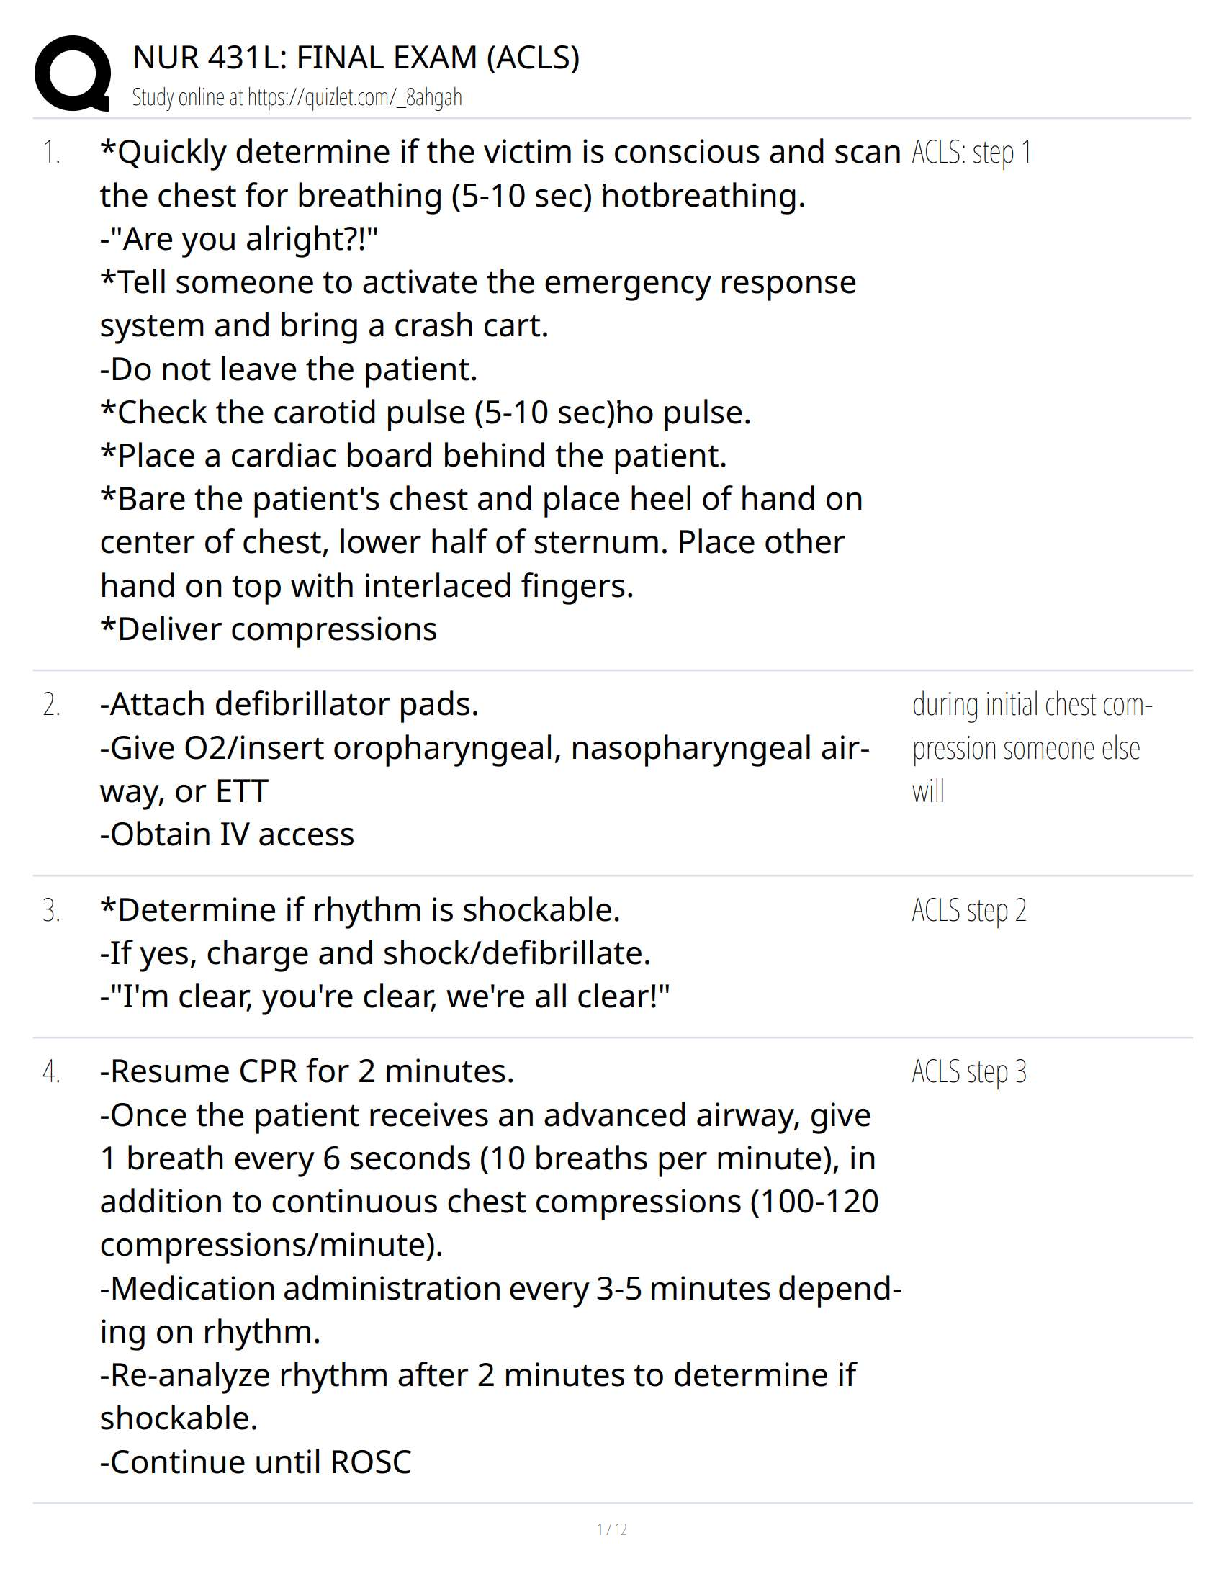Select card number 2
The height and width of the screenshot is (1584, 1224).
coord(51,705)
